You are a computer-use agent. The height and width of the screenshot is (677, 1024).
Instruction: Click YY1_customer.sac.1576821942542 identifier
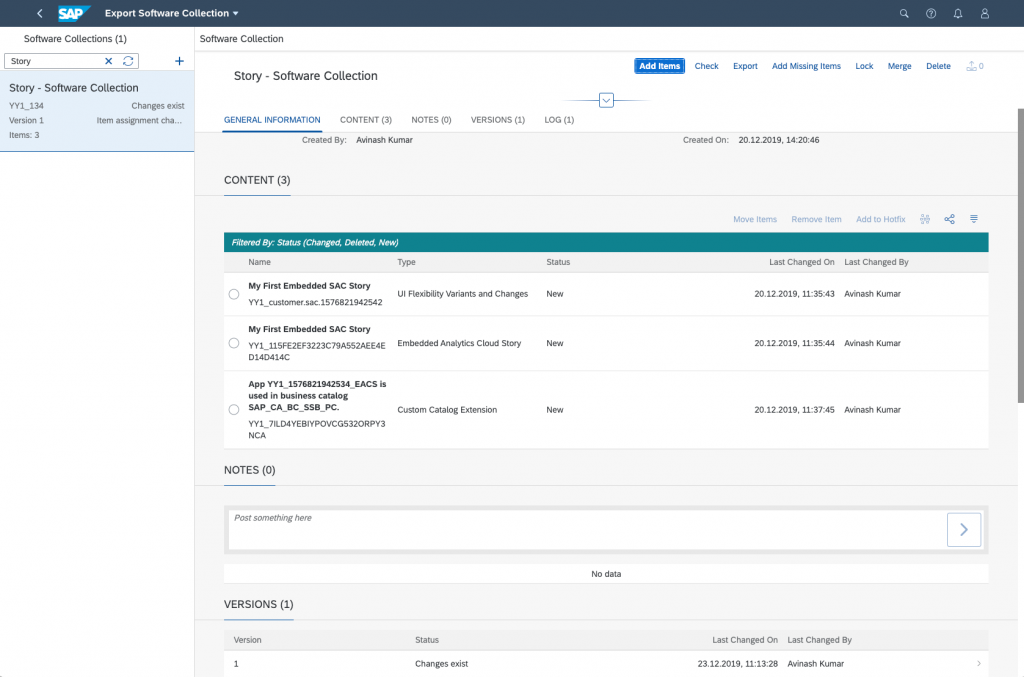[315, 302]
